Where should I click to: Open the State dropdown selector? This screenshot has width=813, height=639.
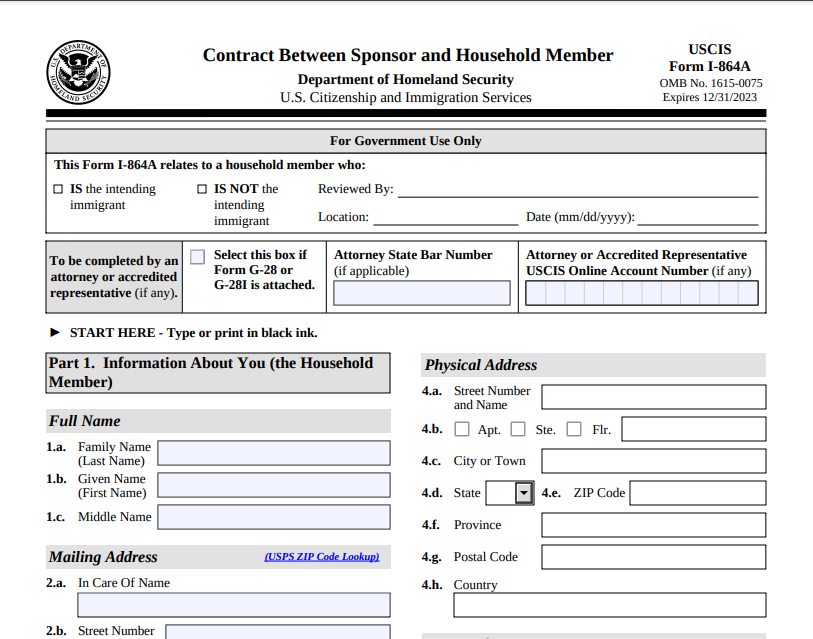tap(521, 493)
